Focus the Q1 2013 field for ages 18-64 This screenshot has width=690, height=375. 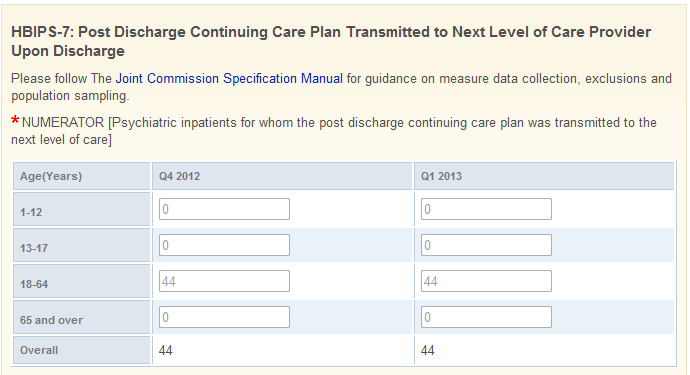point(486,281)
